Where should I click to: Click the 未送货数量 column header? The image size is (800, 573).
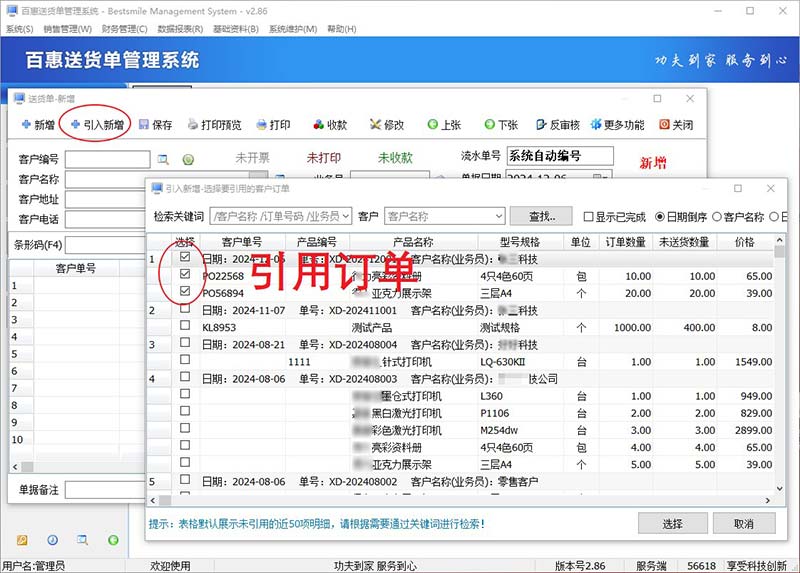[x=684, y=242]
